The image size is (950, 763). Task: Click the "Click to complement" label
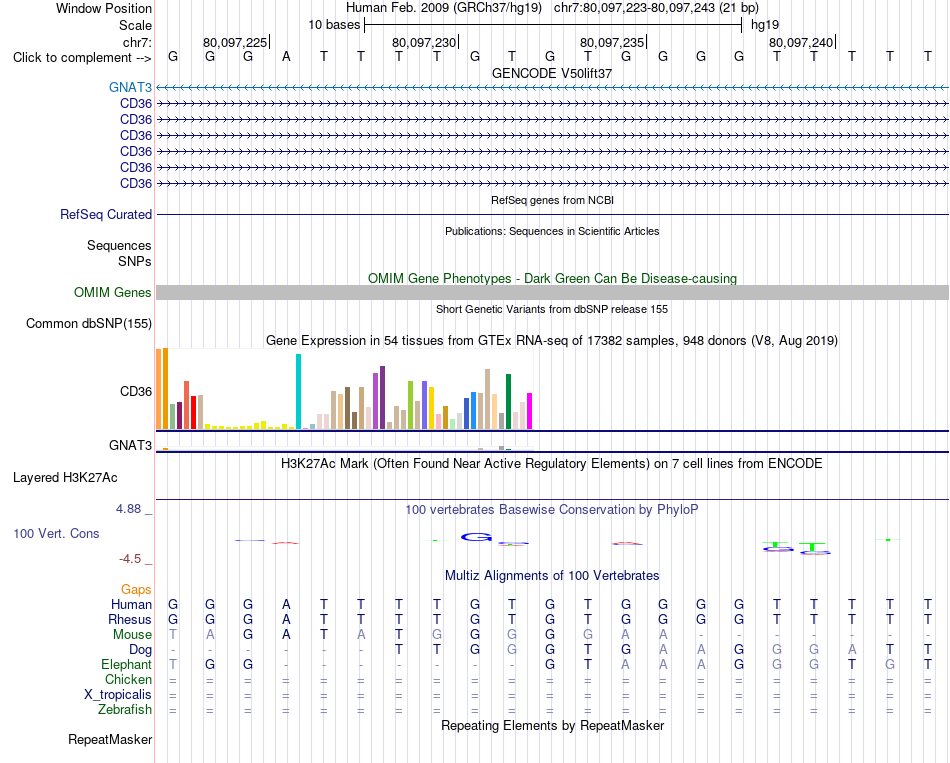[x=82, y=58]
